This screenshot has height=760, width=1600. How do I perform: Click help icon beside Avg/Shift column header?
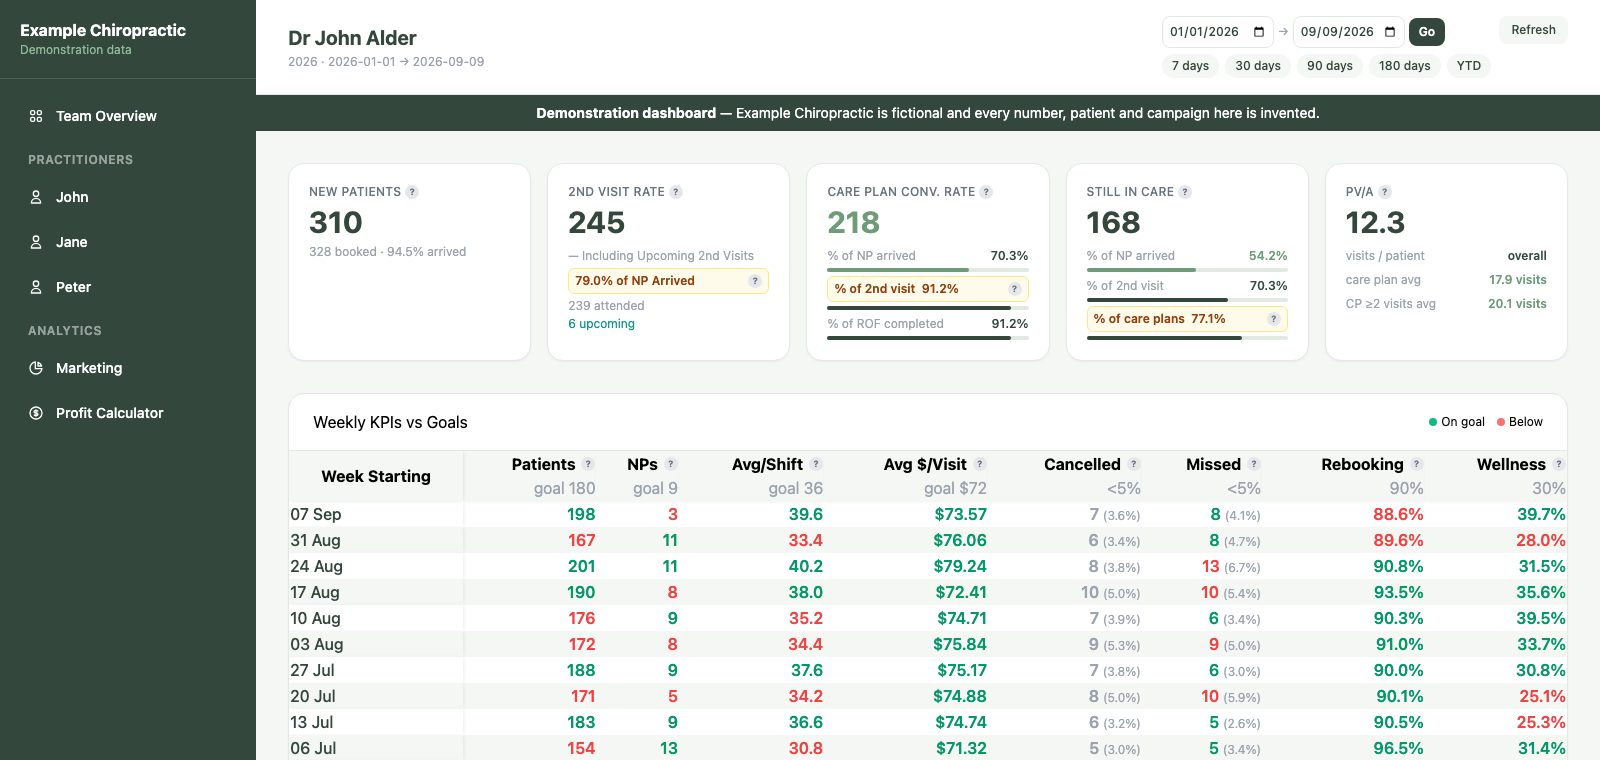(x=816, y=464)
